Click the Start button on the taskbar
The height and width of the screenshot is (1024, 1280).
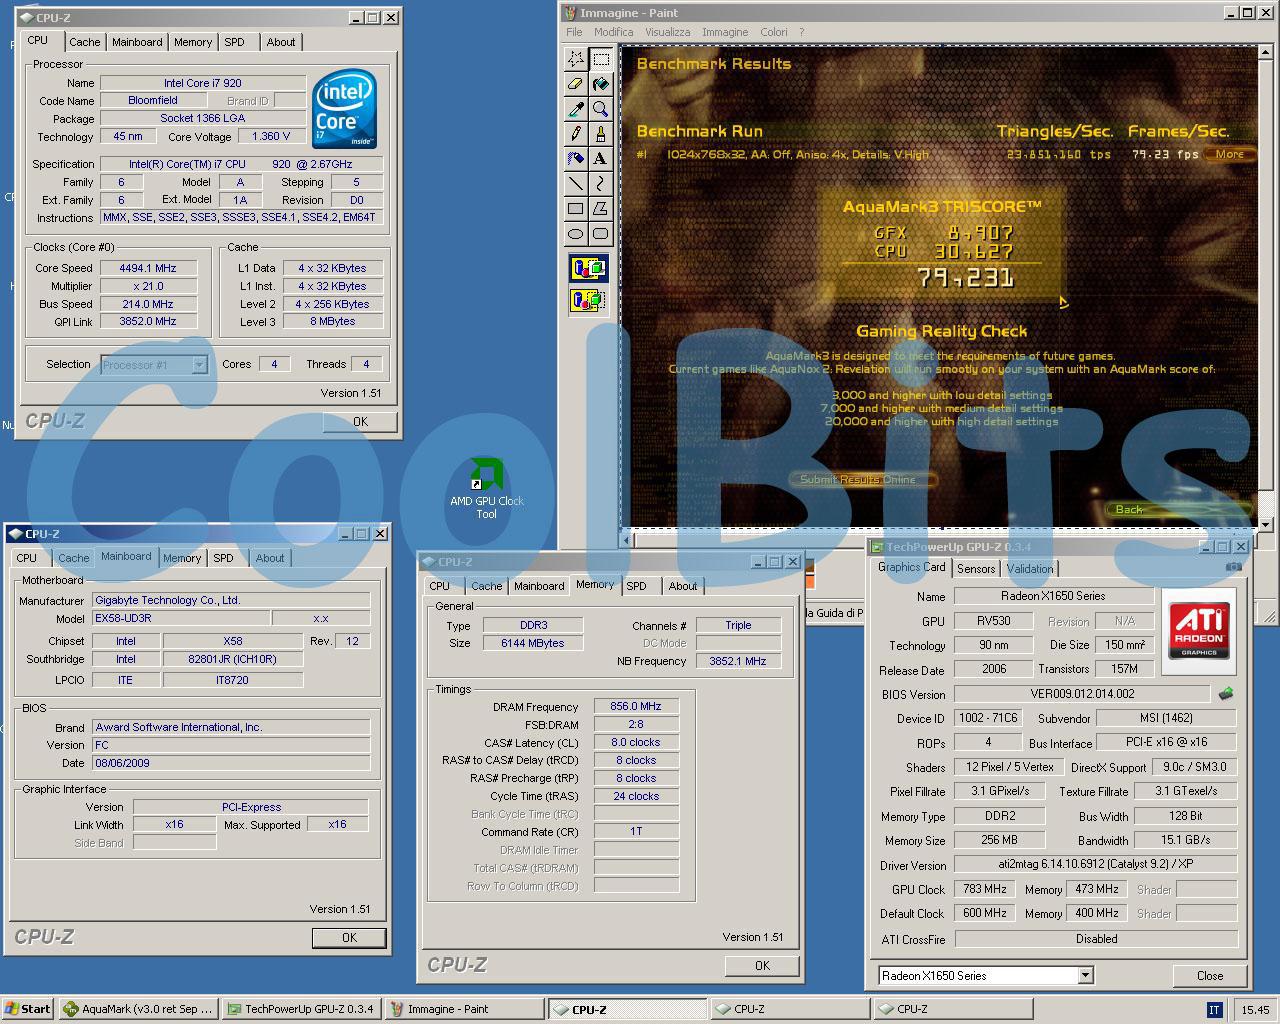[27, 1009]
